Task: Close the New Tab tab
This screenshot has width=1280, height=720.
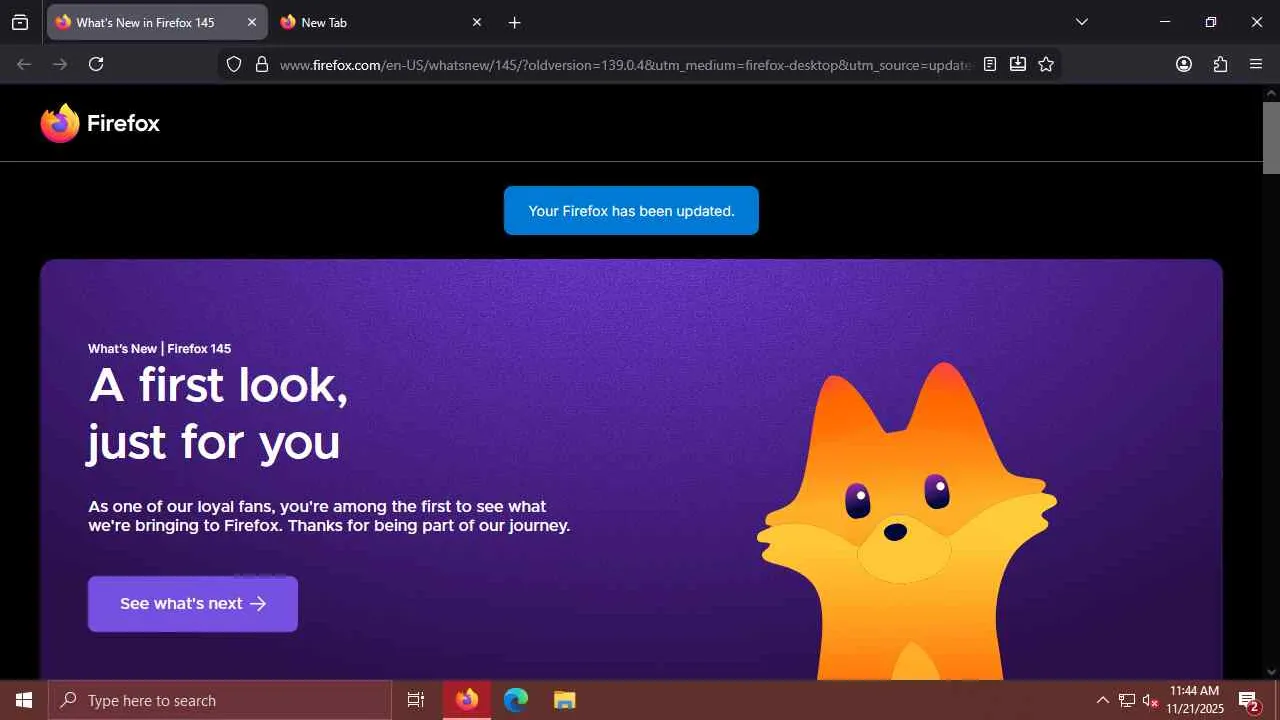Action: (x=476, y=22)
